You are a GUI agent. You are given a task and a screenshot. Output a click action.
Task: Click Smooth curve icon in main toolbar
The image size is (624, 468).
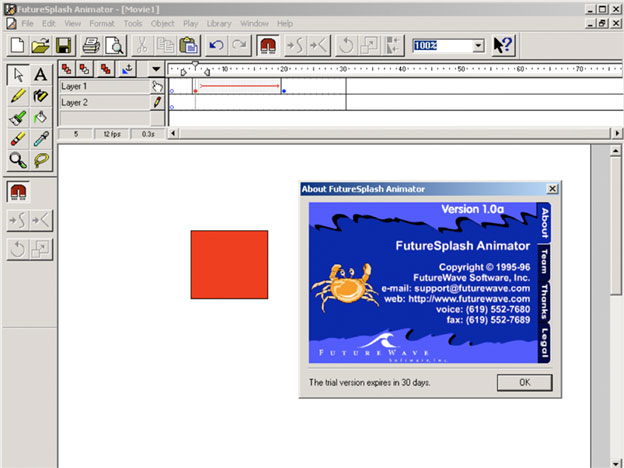pyautogui.click(x=296, y=45)
